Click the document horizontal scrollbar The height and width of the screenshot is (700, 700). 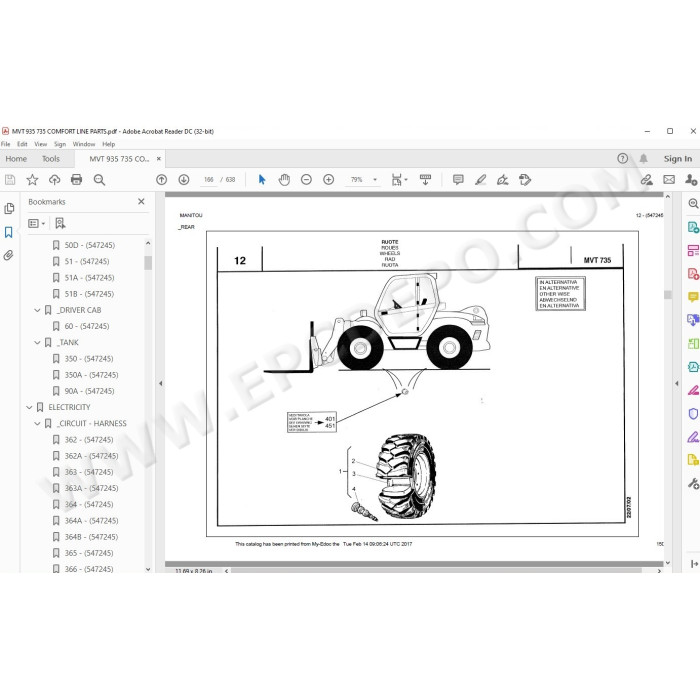pos(436,571)
